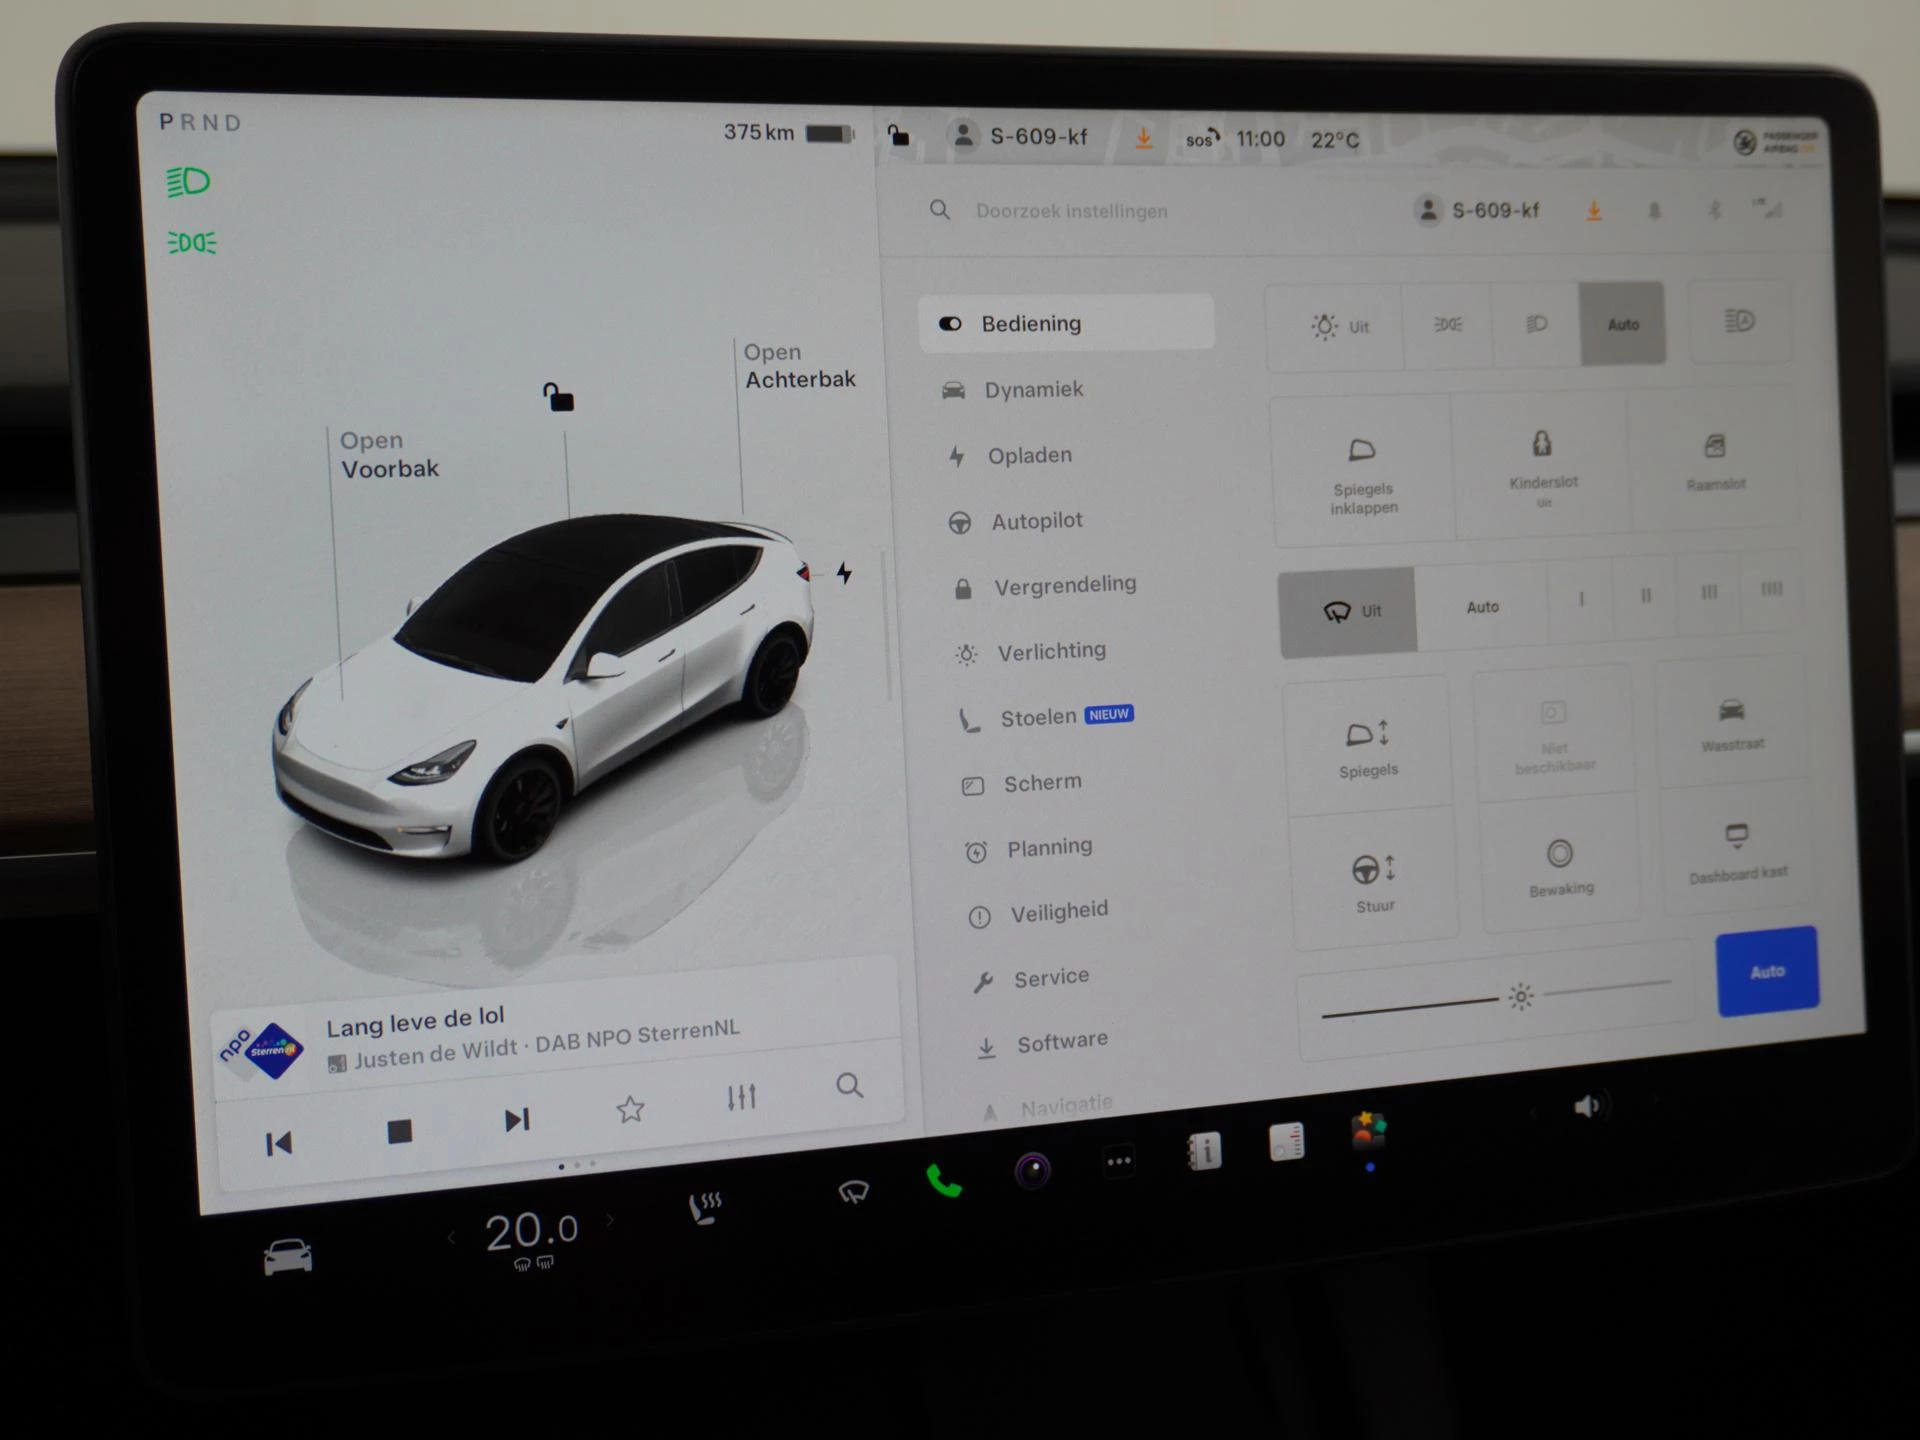The height and width of the screenshot is (1440, 1920).
Task: Tap the wiper icon in bottom bar
Action: 853,1191
